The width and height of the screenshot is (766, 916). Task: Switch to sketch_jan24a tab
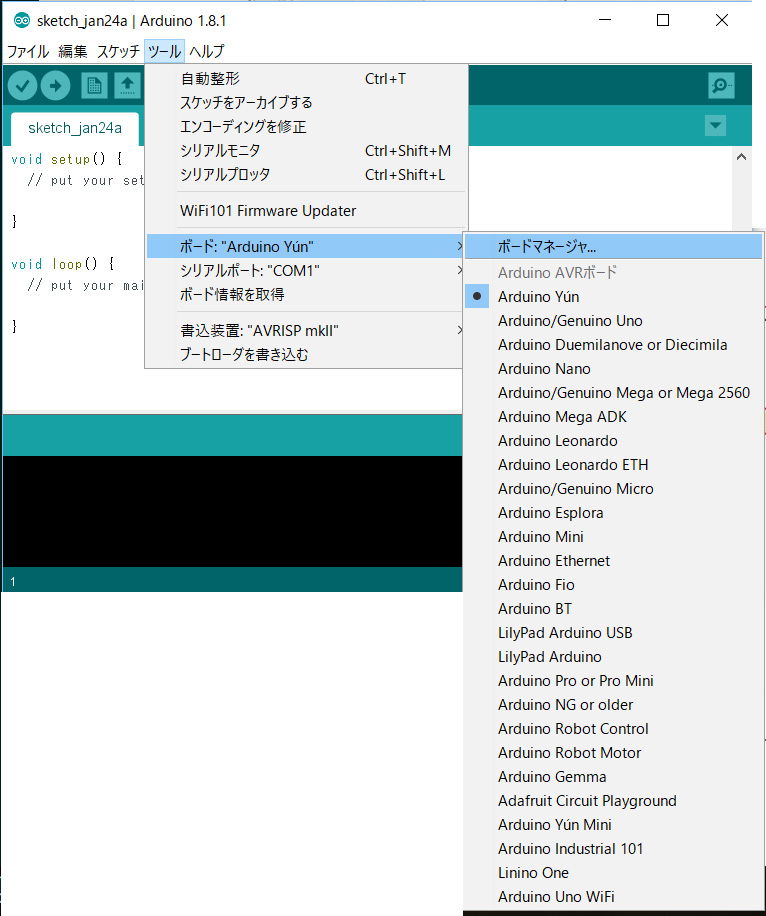point(75,128)
